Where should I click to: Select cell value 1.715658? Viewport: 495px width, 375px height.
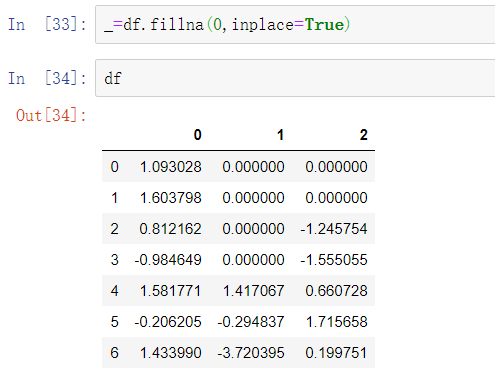coord(337,322)
